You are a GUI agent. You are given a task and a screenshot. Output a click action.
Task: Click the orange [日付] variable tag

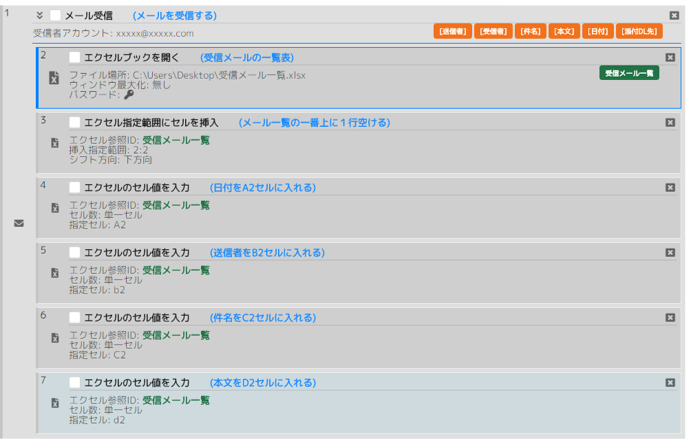pyautogui.click(x=598, y=31)
